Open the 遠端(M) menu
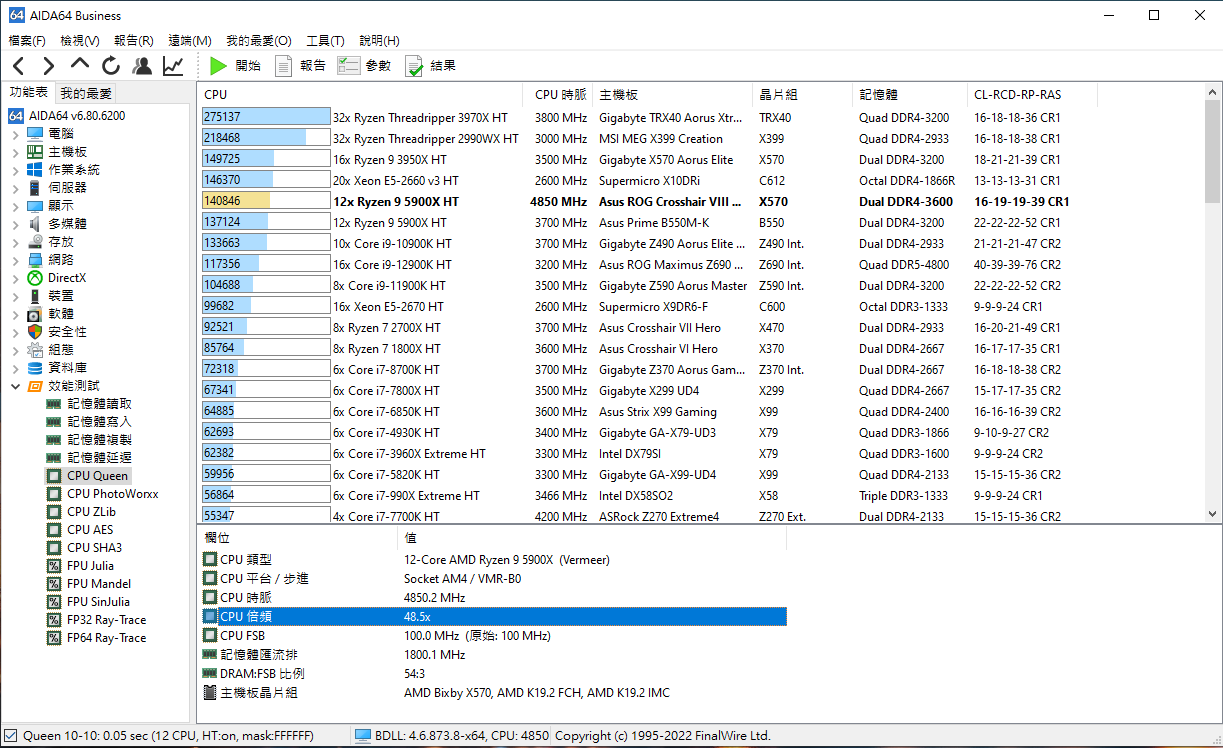This screenshot has width=1223, height=748. tap(190, 41)
